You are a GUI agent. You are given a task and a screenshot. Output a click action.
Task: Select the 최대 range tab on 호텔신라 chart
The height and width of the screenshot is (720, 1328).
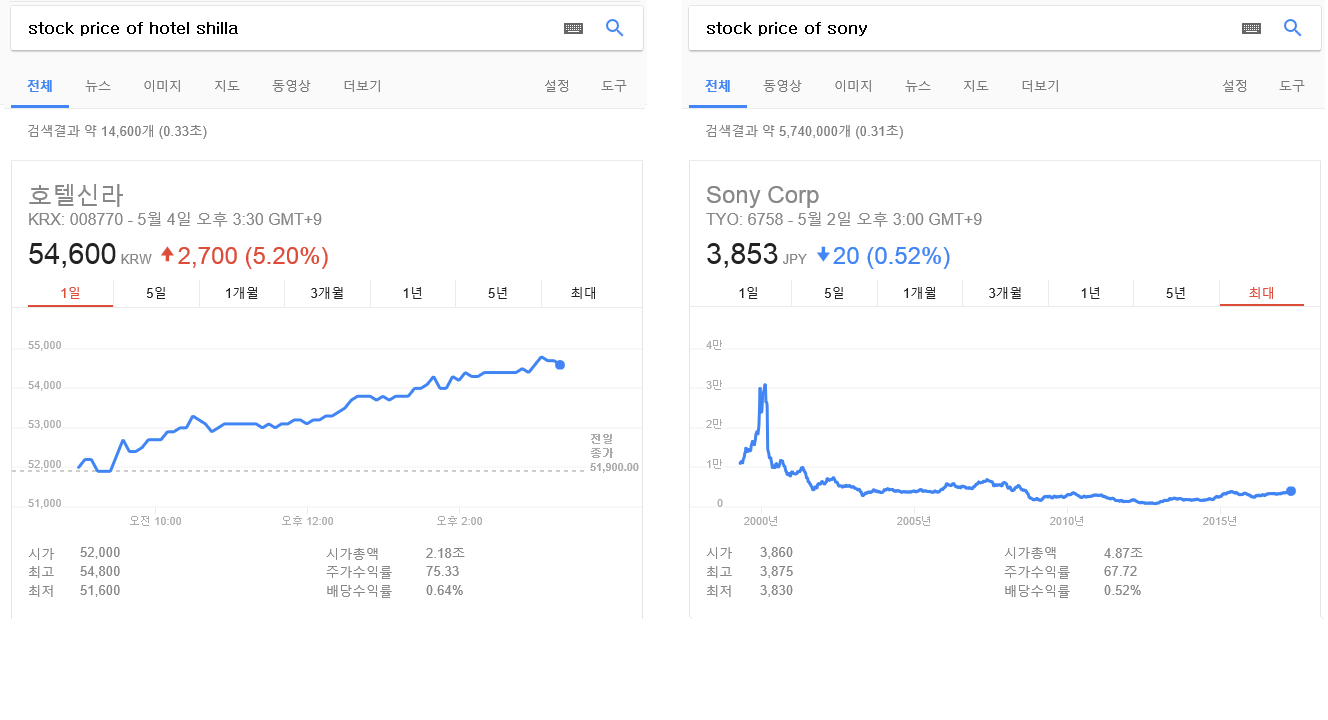pos(584,293)
